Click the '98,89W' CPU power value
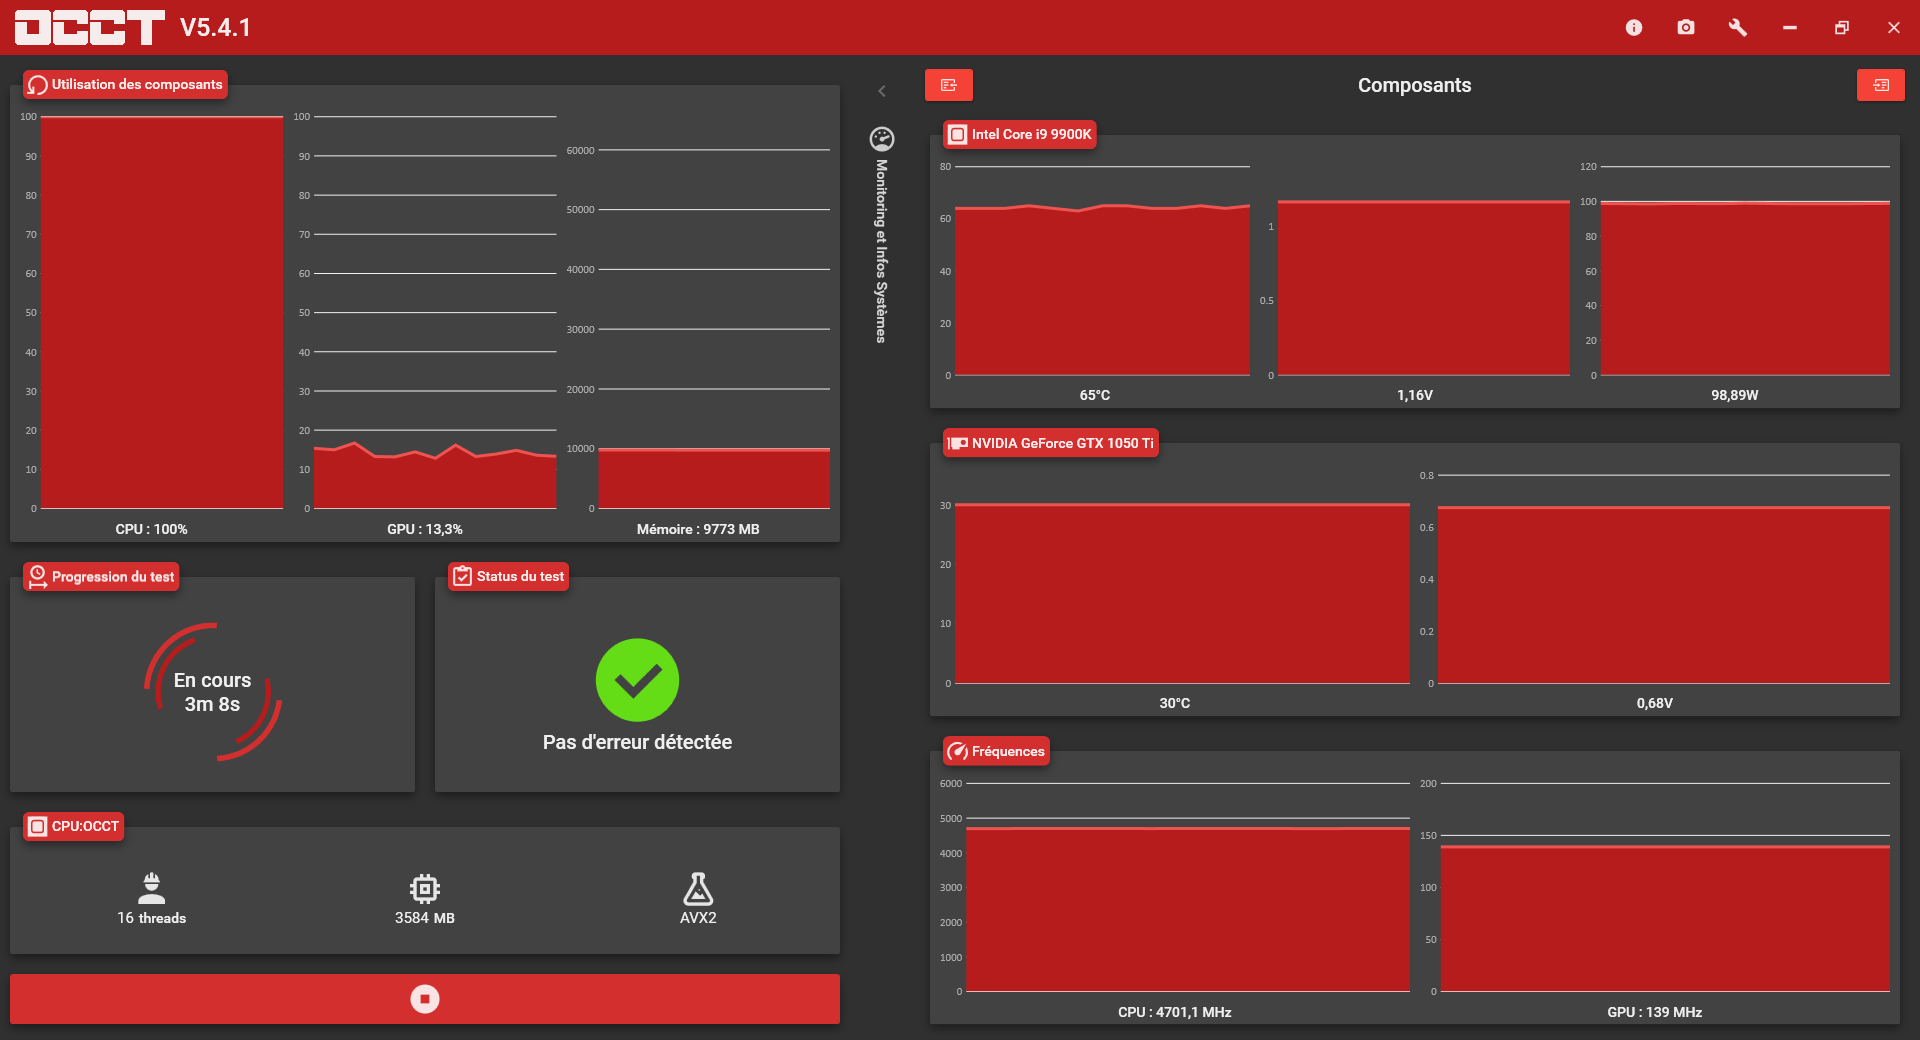Viewport: 1920px width, 1040px height. click(x=1735, y=395)
